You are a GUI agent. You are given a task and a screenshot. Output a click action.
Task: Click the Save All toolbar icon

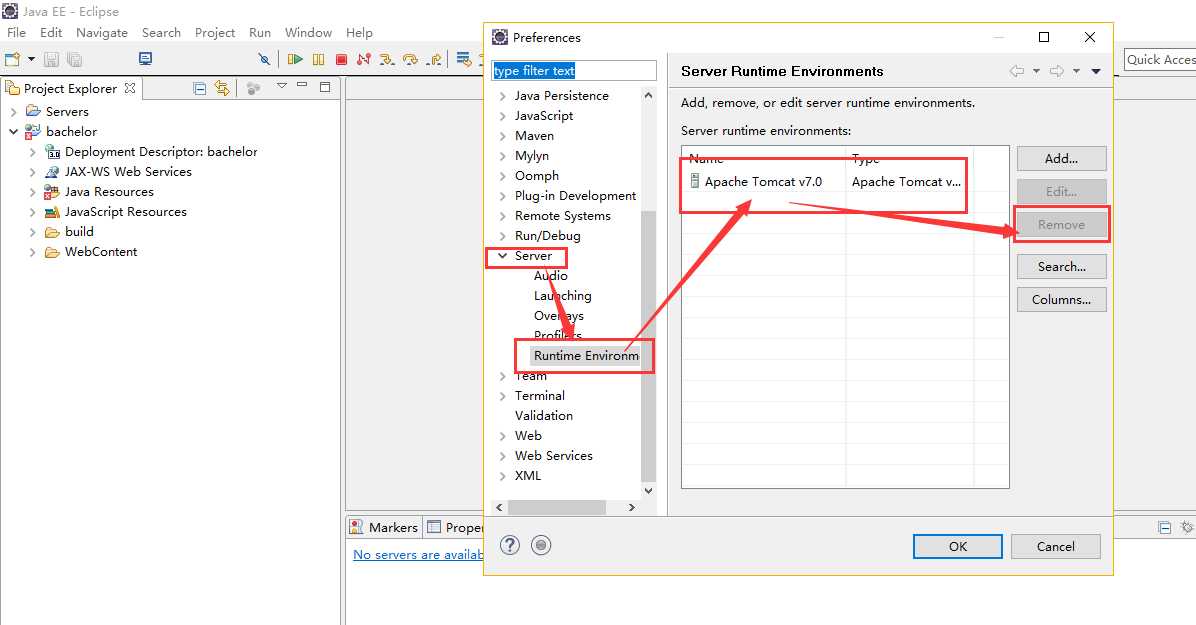pos(74,59)
